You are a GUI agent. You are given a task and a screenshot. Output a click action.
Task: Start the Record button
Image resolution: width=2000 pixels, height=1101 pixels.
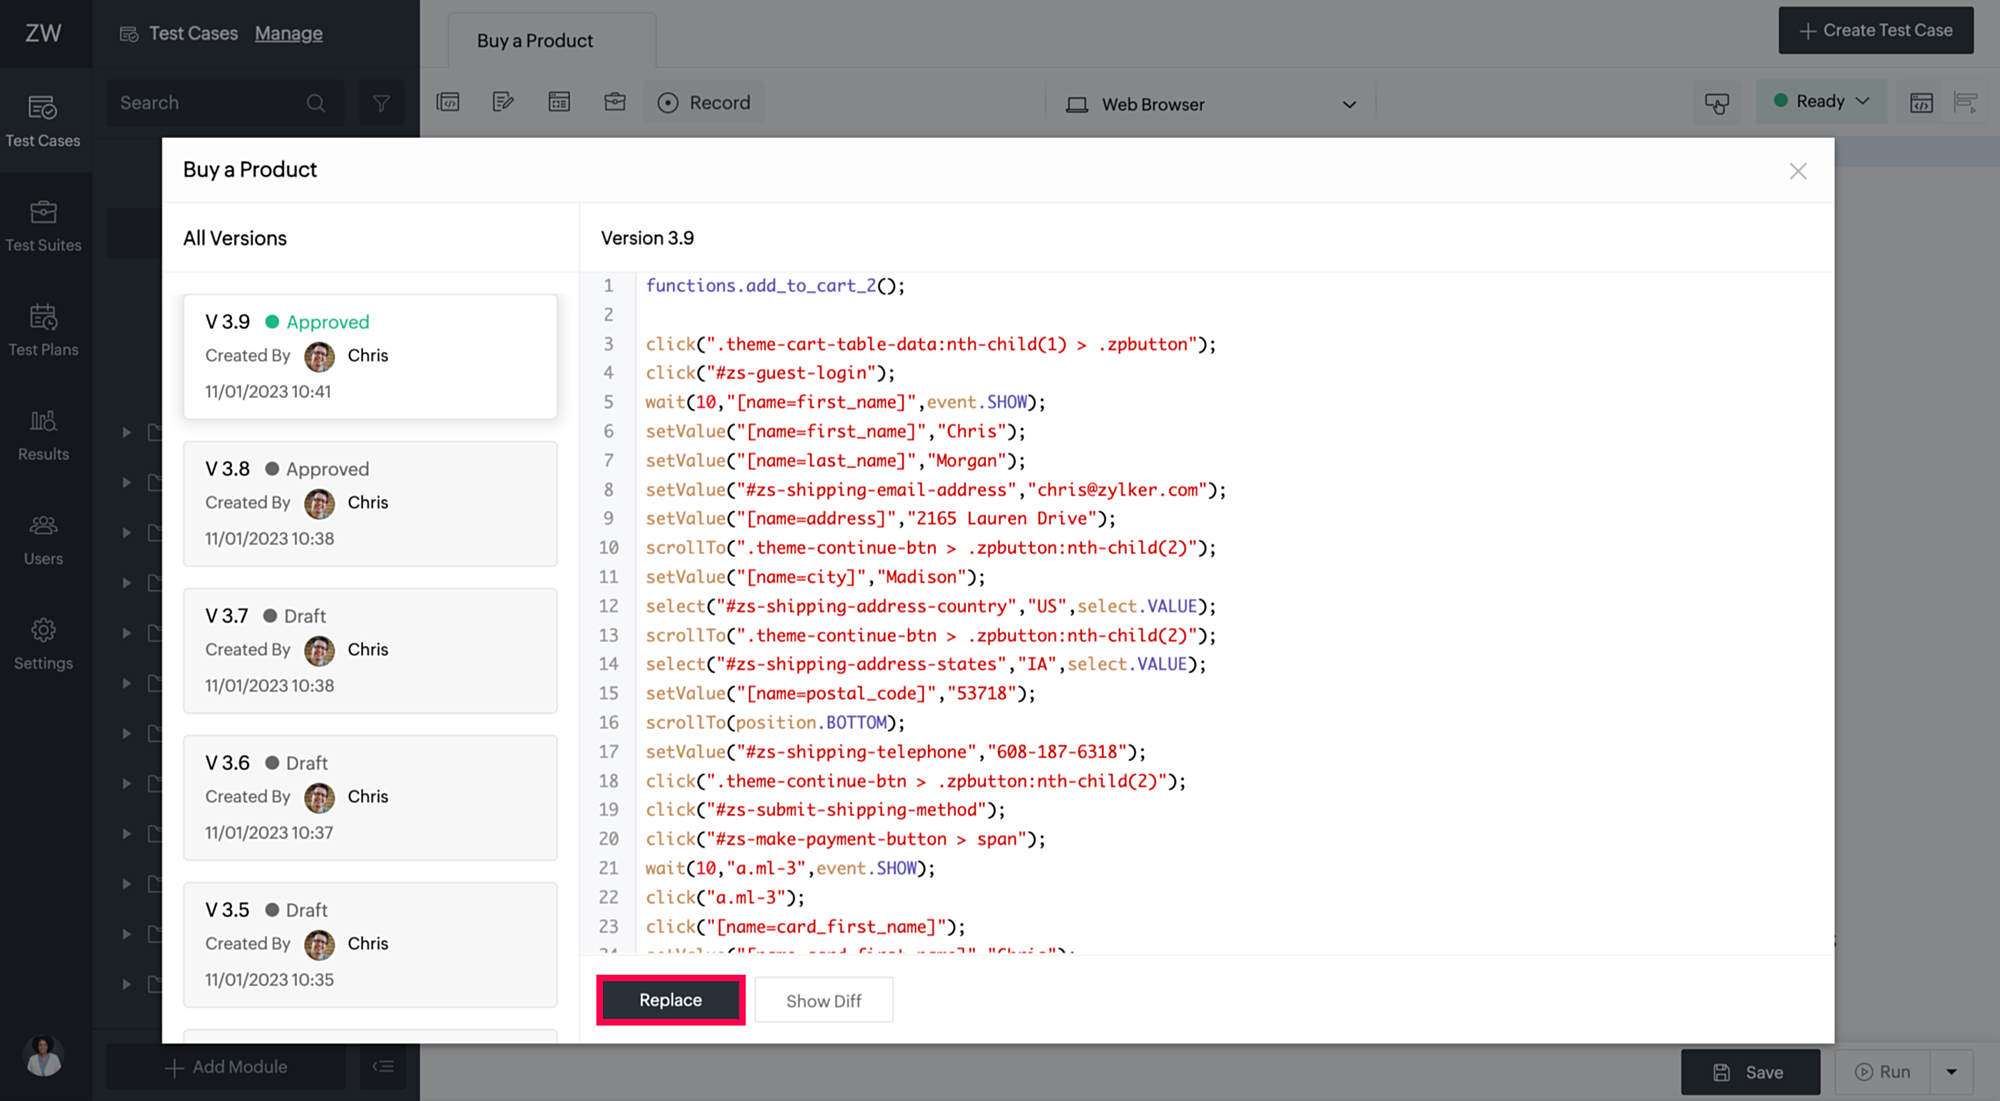[x=704, y=103]
